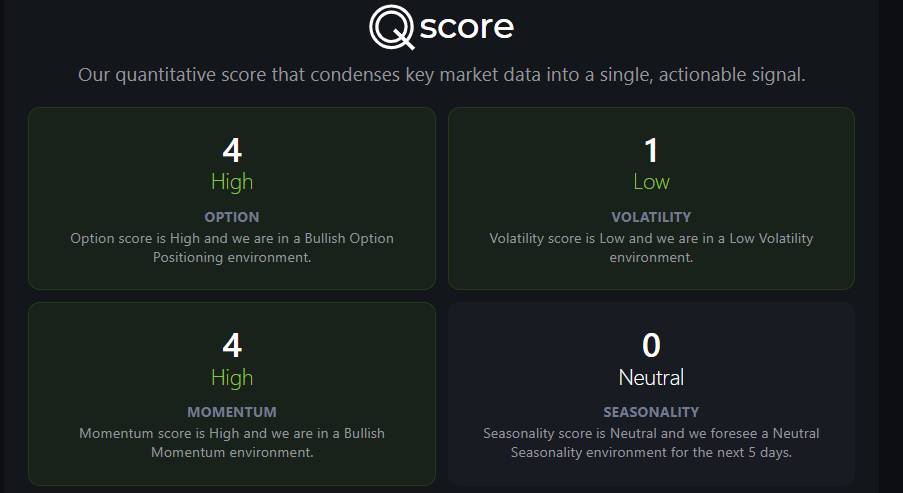Click the green Low label under Volatility

651,182
